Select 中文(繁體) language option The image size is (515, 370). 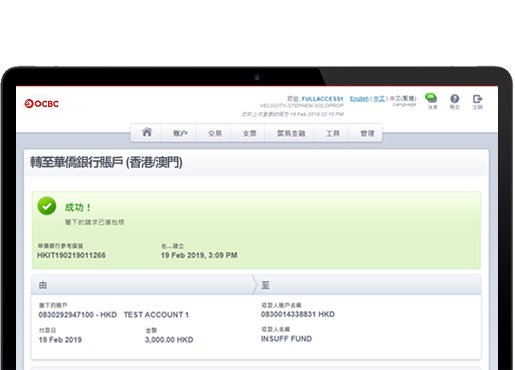[x=403, y=98]
